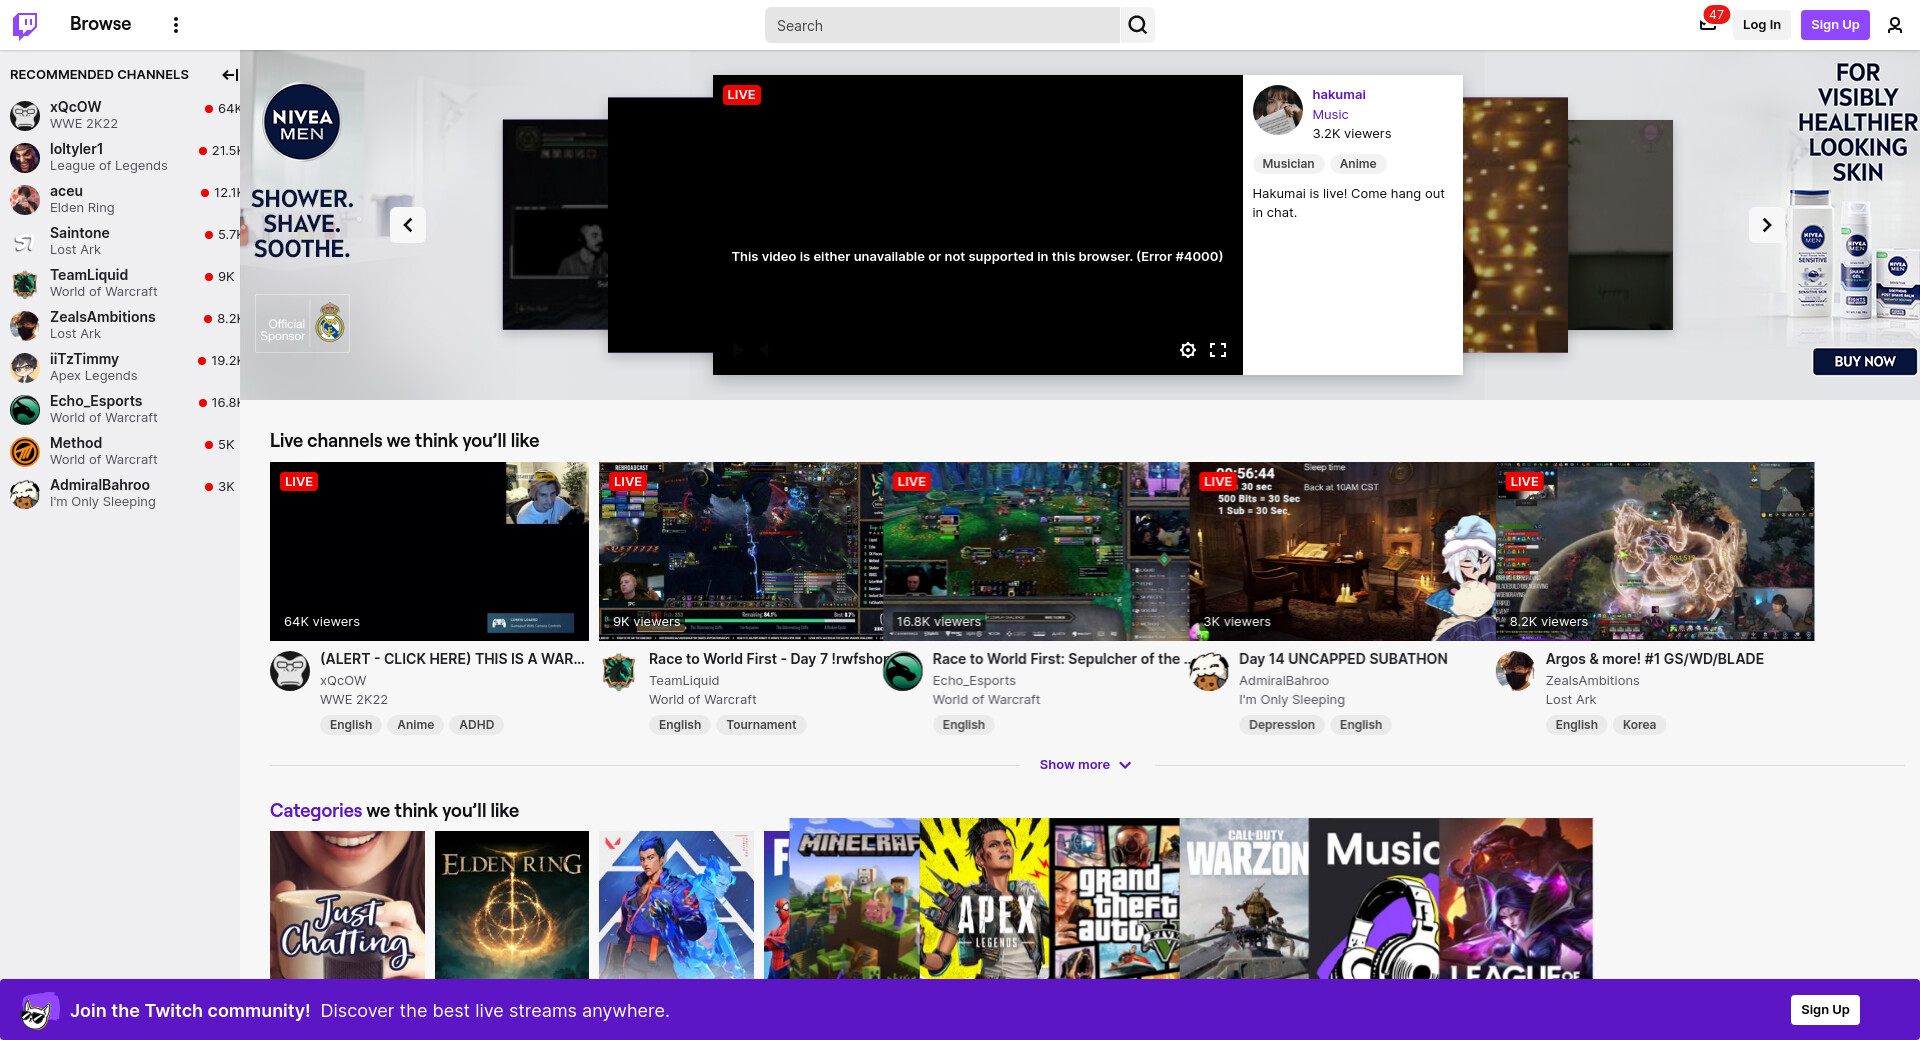Click the Log In button

click(1761, 25)
